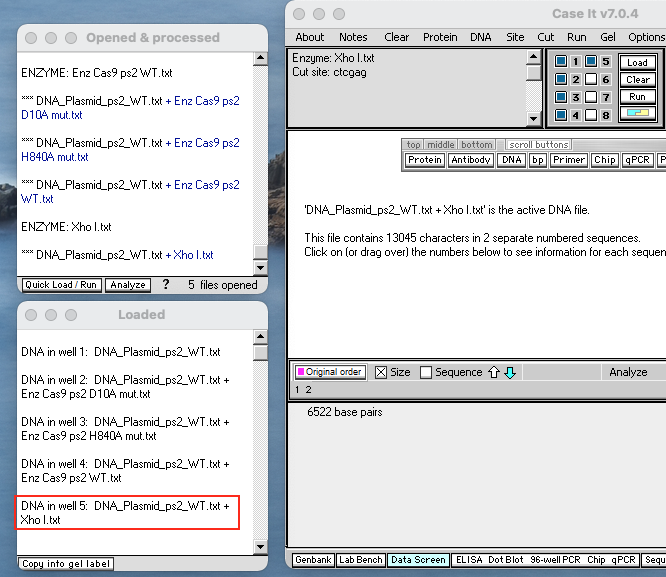
Task: Open the DNA menu
Action: [x=480, y=37]
